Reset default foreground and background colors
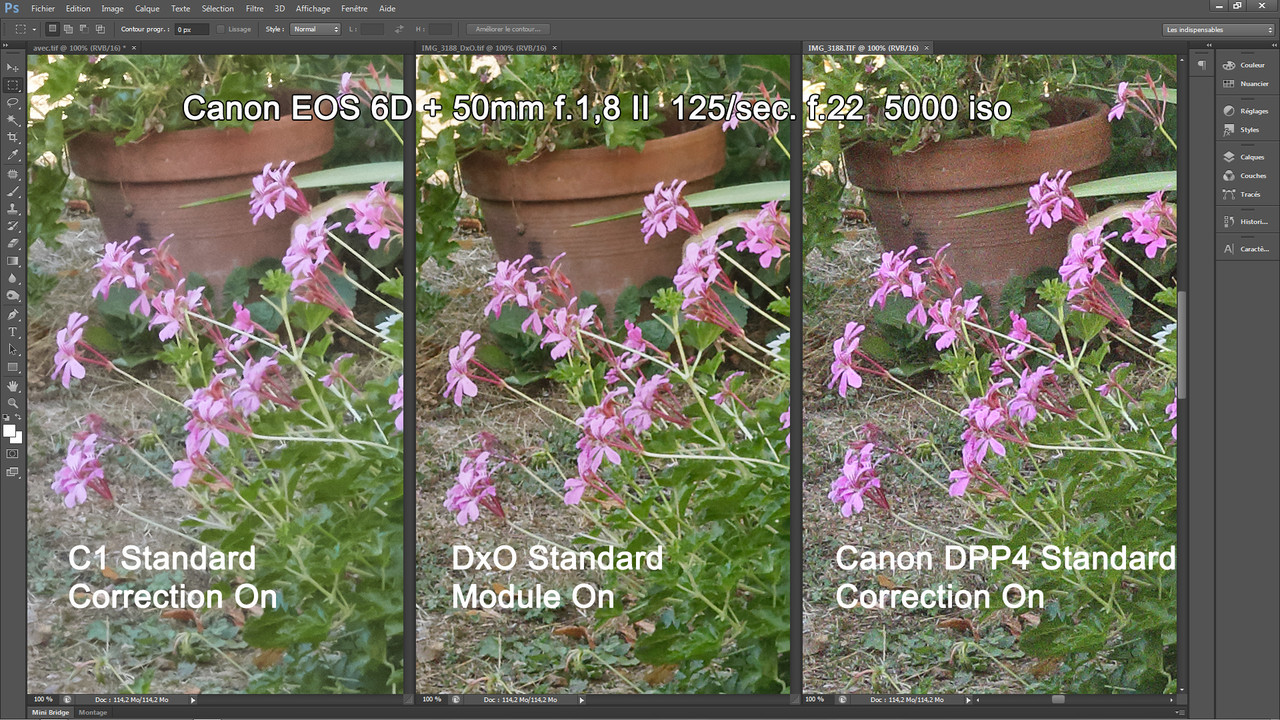This screenshot has height=720, width=1280. [7, 415]
